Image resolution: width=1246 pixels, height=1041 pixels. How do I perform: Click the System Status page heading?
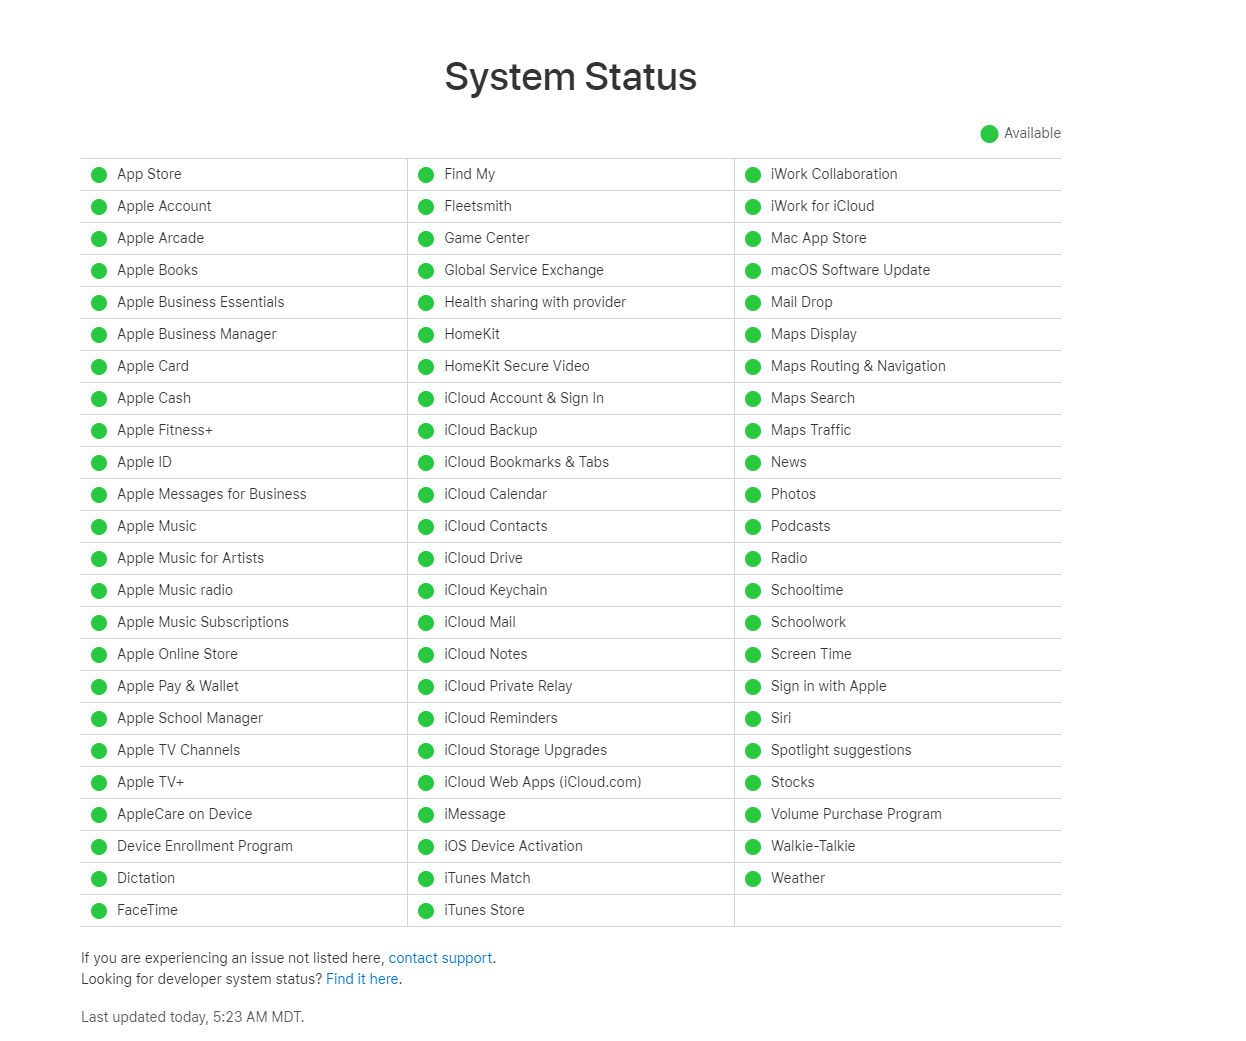coord(571,77)
